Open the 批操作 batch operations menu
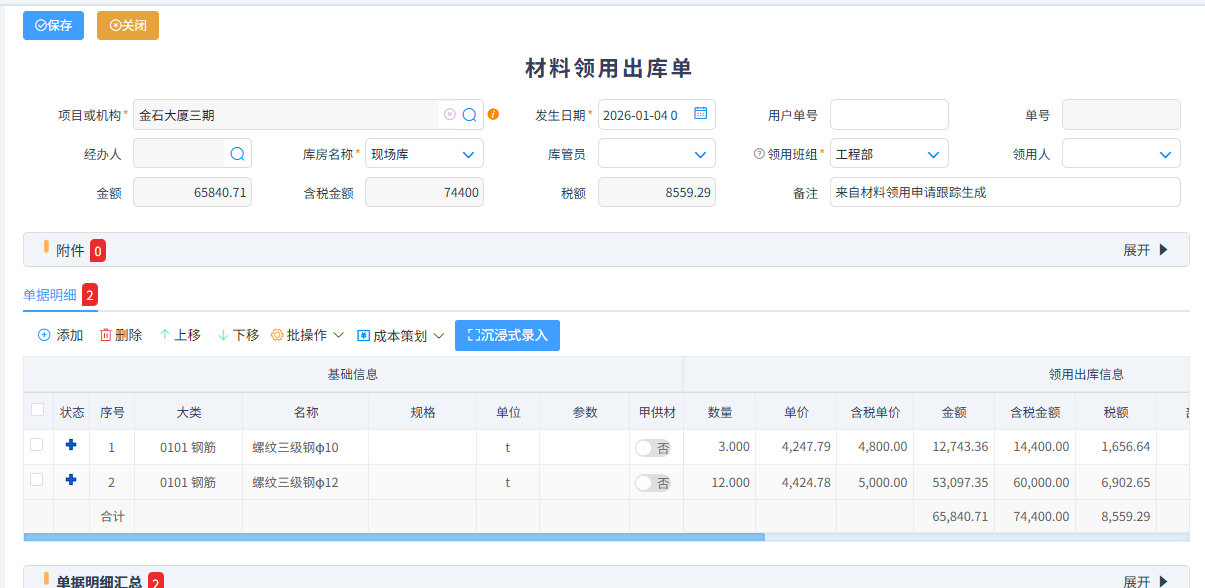1205x588 pixels. [x=307, y=335]
